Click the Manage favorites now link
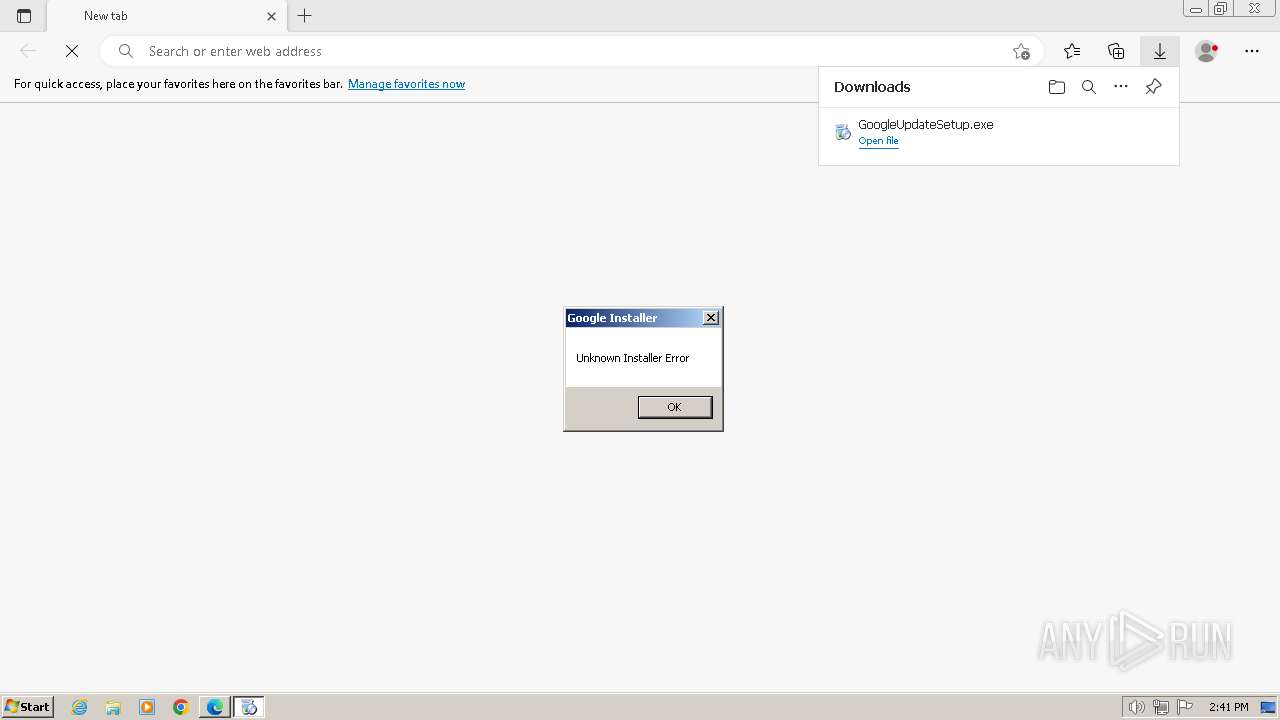1280x720 pixels. click(x=406, y=84)
